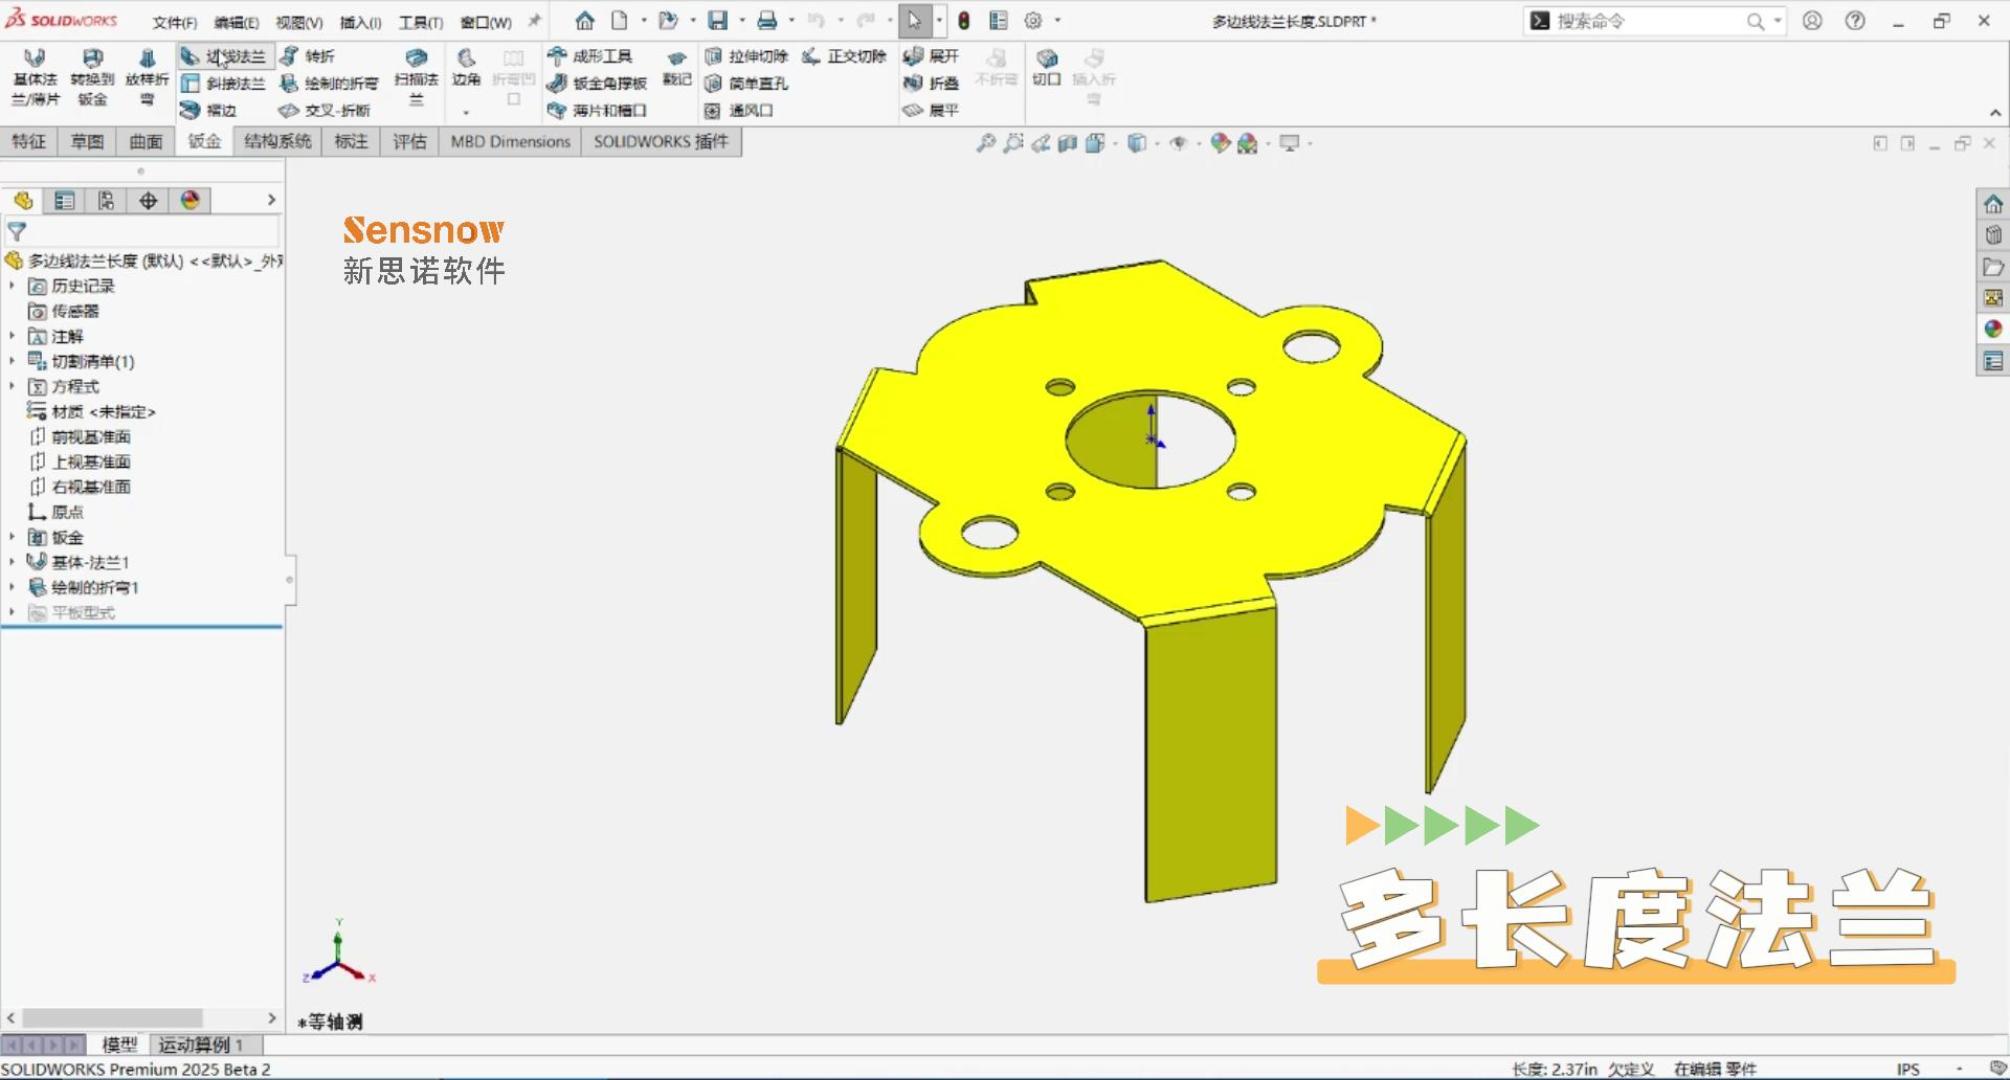Expand the 基体-法兰1 tree node
The width and height of the screenshot is (2010, 1080).
(12, 562)
